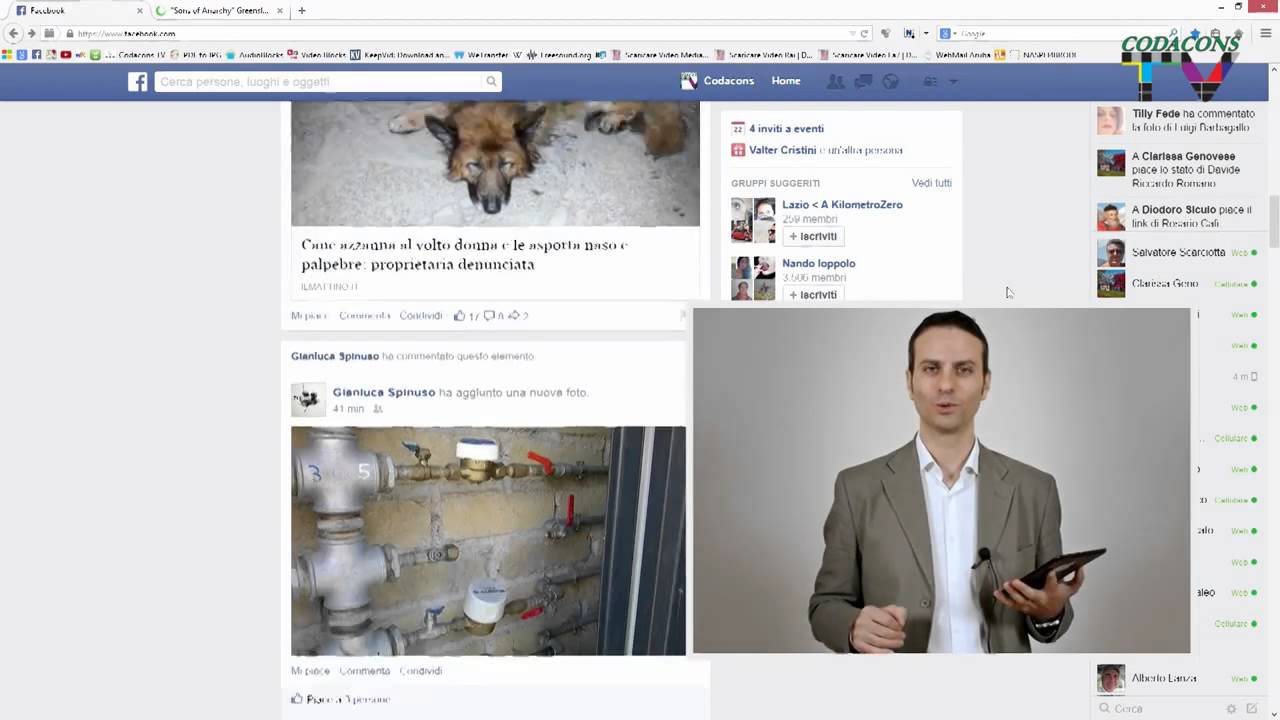Open the Codacons profile link
Image resolution: width=1280 pixels, height=720 pixels.
(x=728, y=81)
